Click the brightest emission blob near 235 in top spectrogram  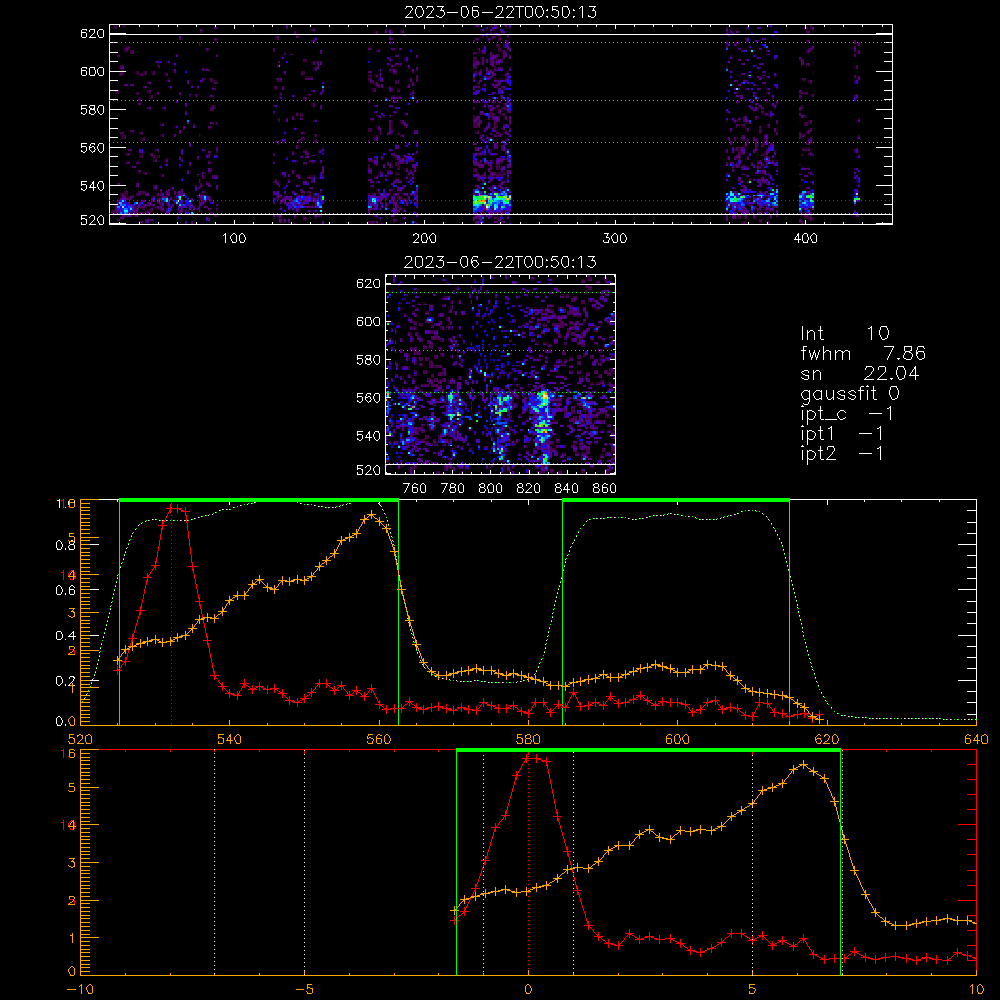click(x=492, y=201)
